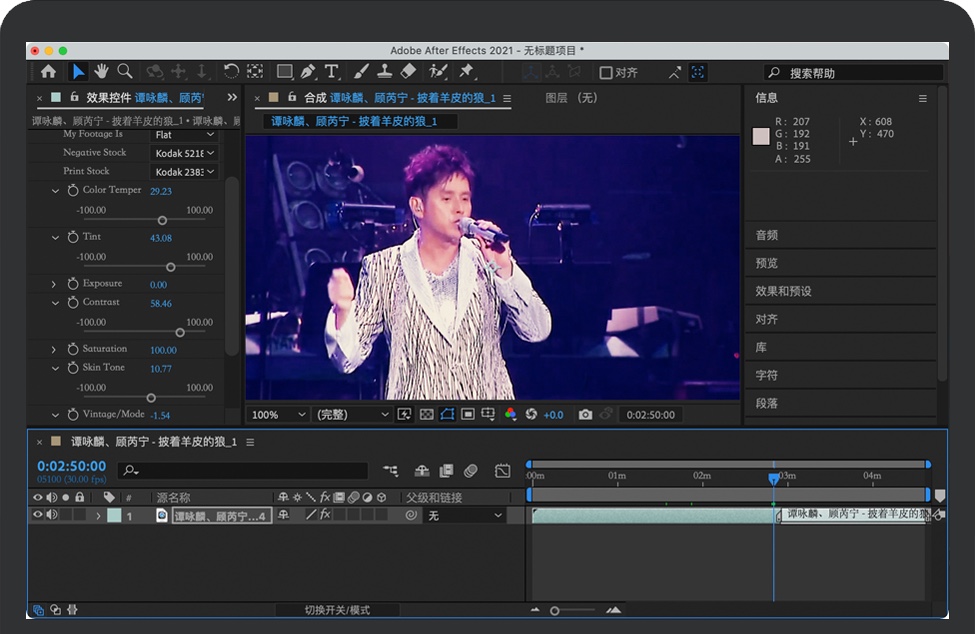
Task: Enable the 对齐 snapping checkbox
Action: tap(606, 72)
